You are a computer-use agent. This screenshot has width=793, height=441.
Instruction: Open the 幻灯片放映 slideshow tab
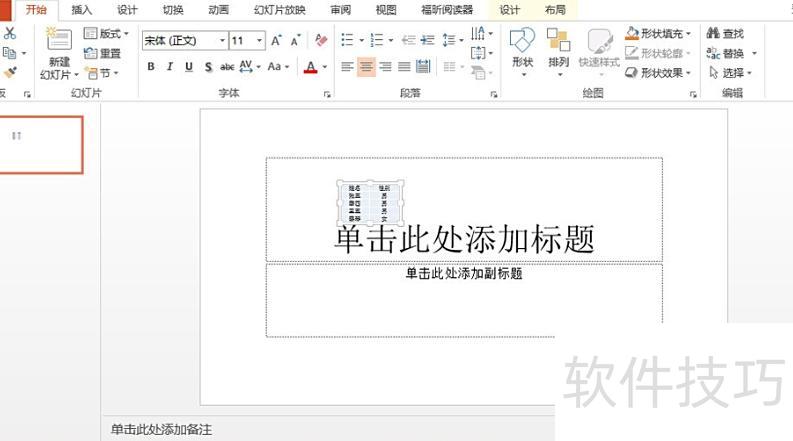point(280,10)
